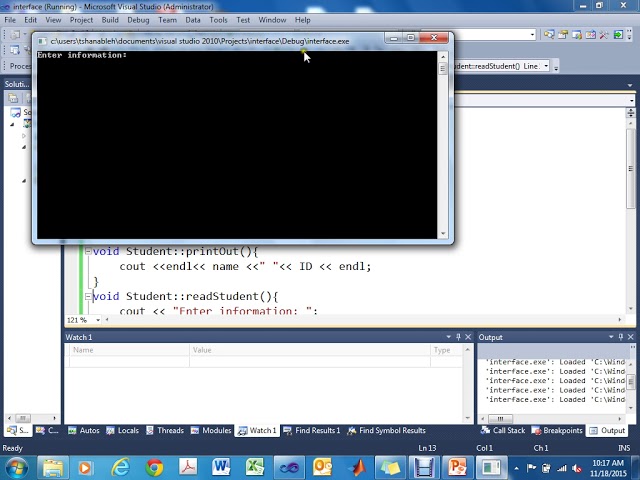Open the Team menu
Screen dimensions: 640x480
(167, 20)
